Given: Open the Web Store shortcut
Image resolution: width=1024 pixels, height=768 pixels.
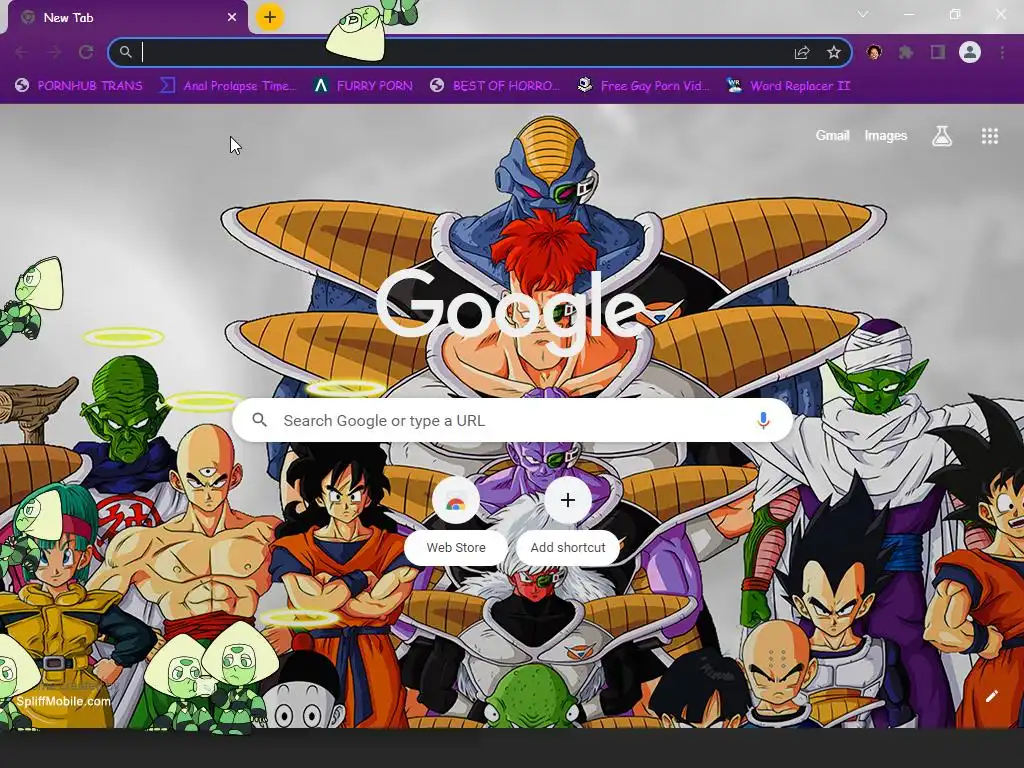Looking at the screenshot, I should 456,521.
